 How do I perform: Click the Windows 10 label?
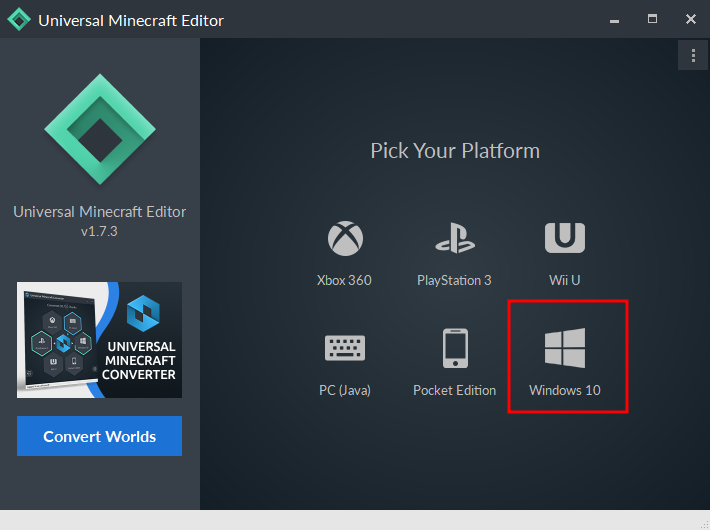(565, 390)
